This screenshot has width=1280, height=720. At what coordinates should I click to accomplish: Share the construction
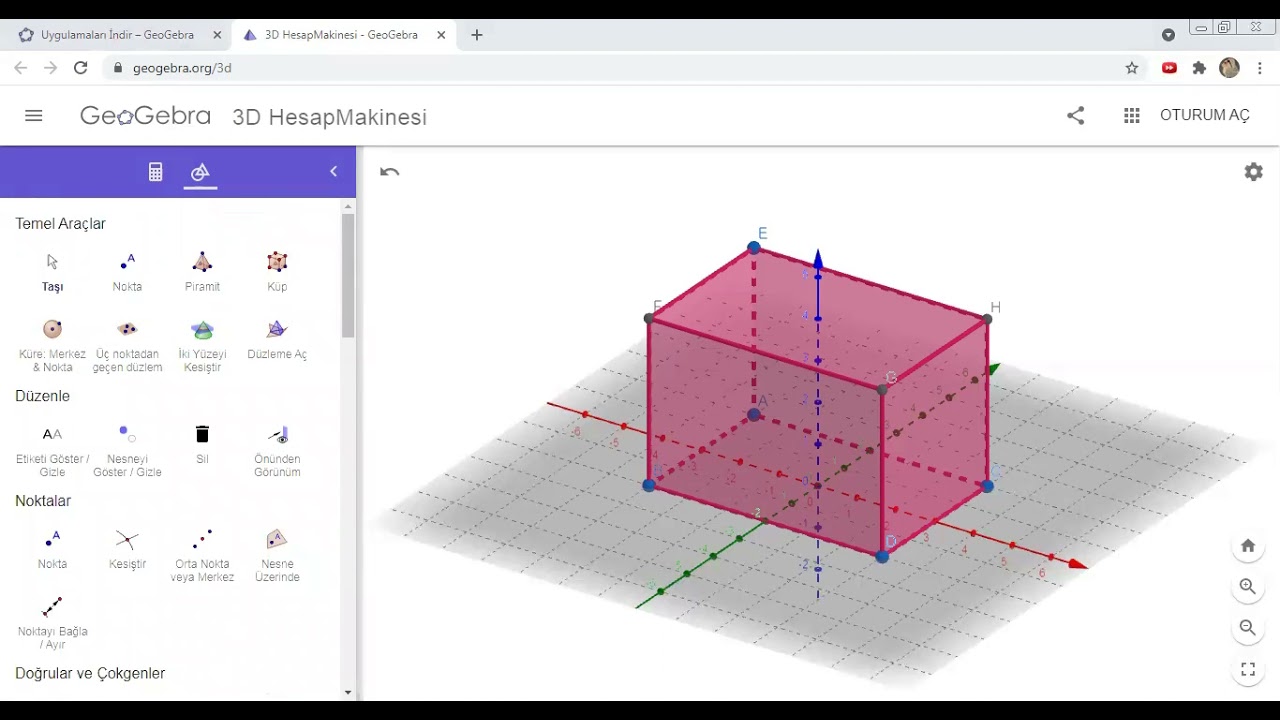(x=1075, y=116)
